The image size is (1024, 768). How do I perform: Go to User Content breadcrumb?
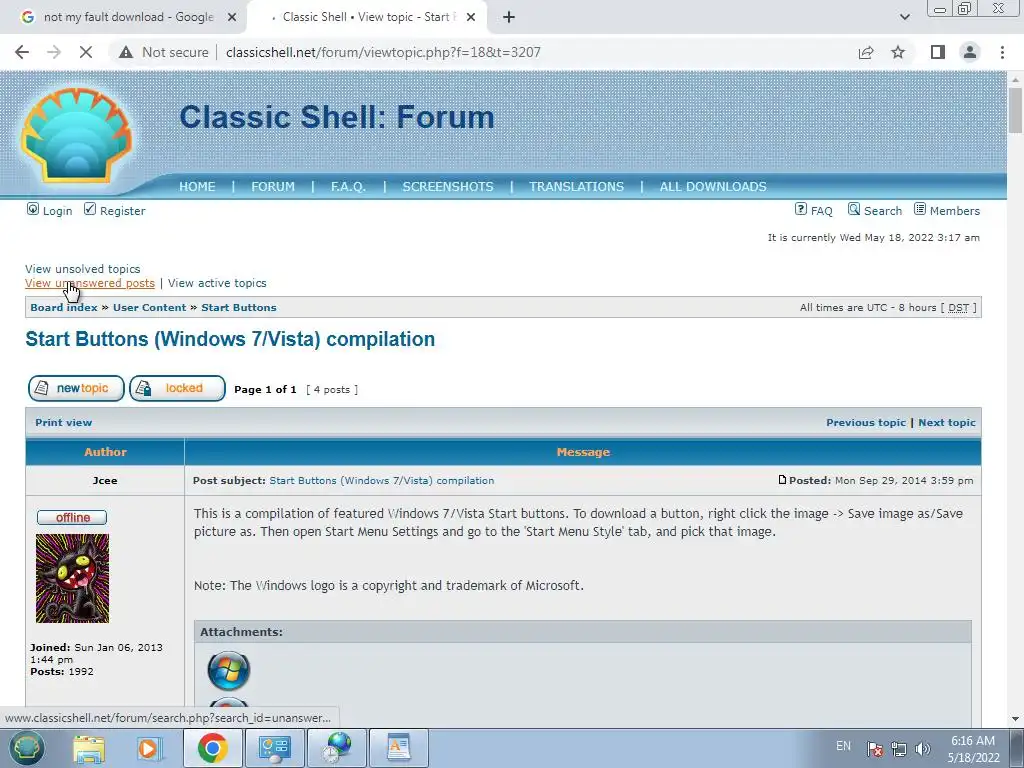150,308
